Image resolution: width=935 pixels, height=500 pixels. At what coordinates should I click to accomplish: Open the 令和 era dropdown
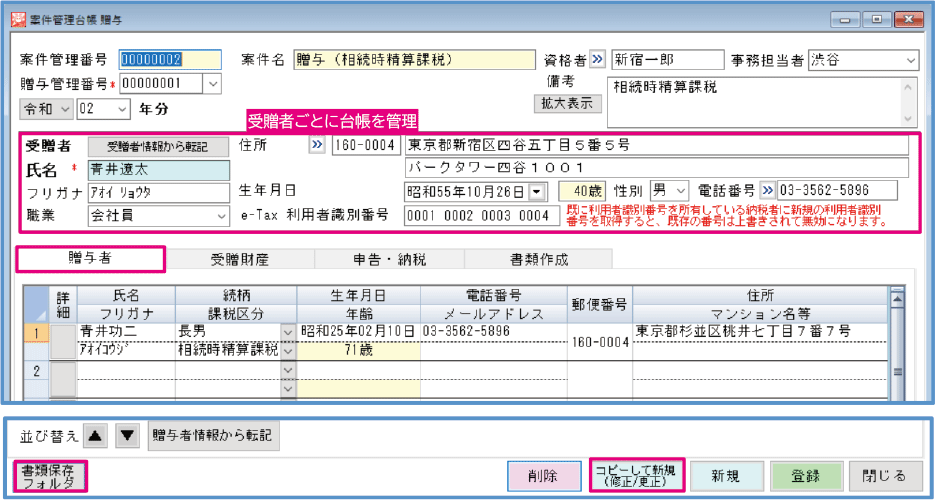coord(65,108)
